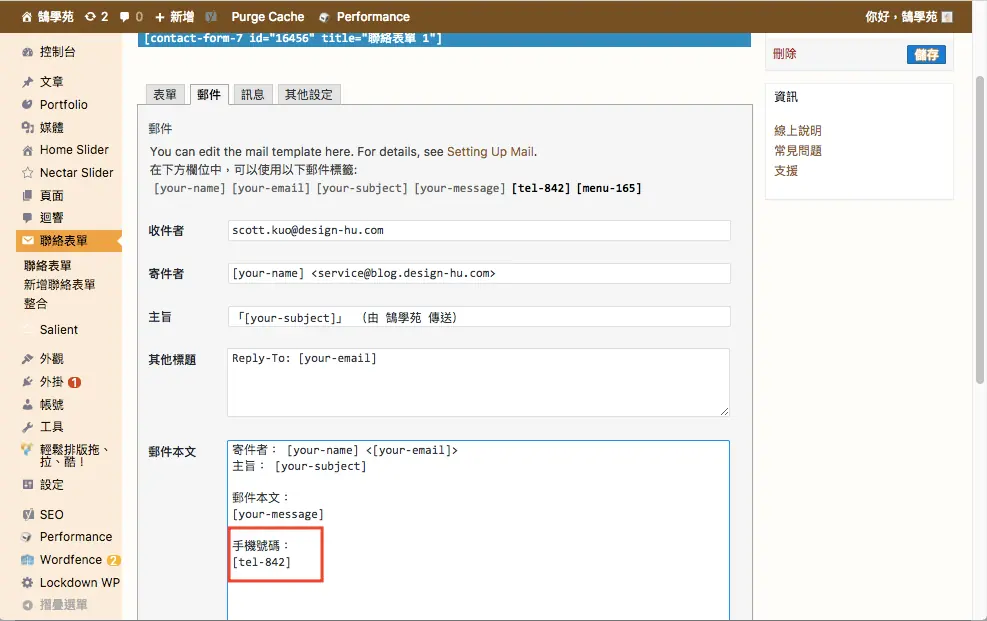
Task: Click Purge Cache in the admin bar
Action: point(268,17)
